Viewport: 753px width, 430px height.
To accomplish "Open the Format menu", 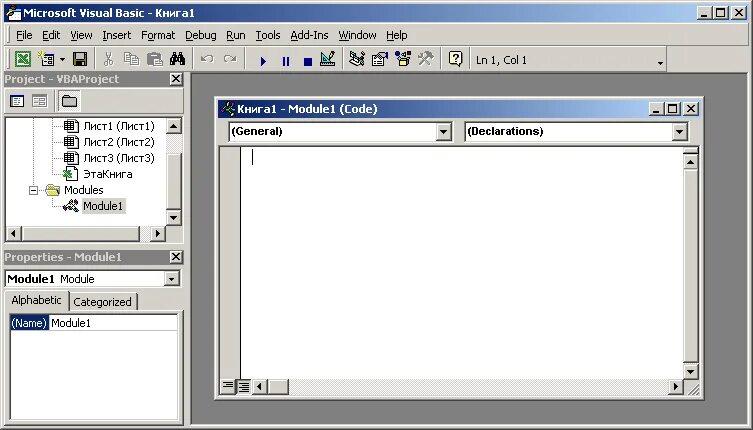I will click(x=158, y=36).
